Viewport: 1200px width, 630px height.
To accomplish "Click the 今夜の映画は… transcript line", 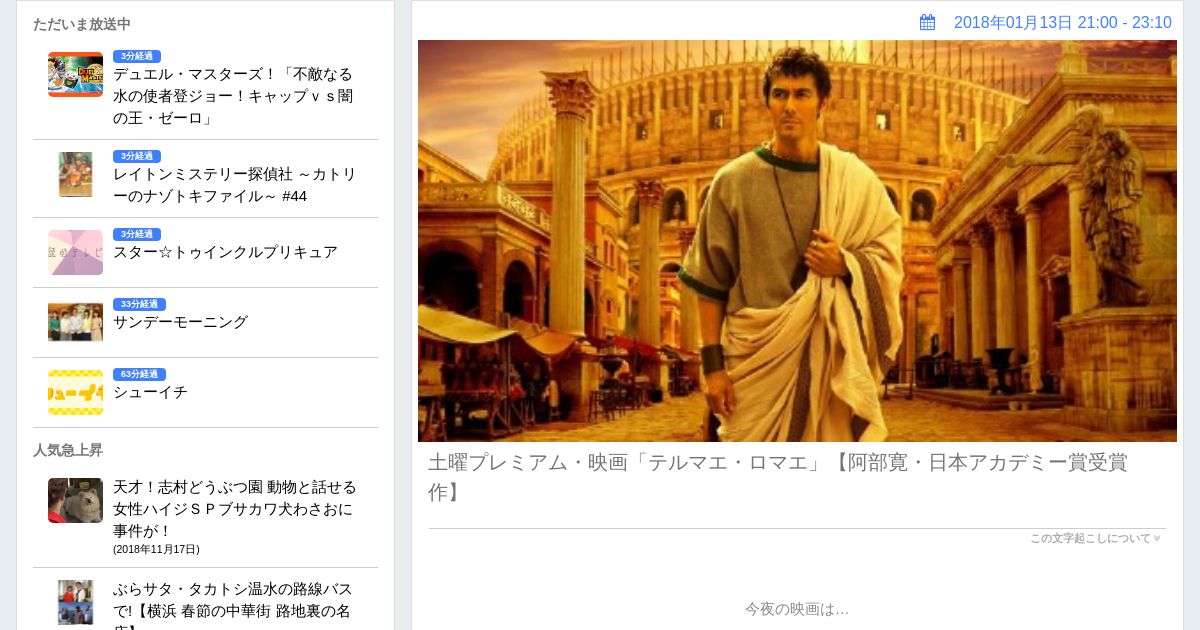I will (797, 609).
